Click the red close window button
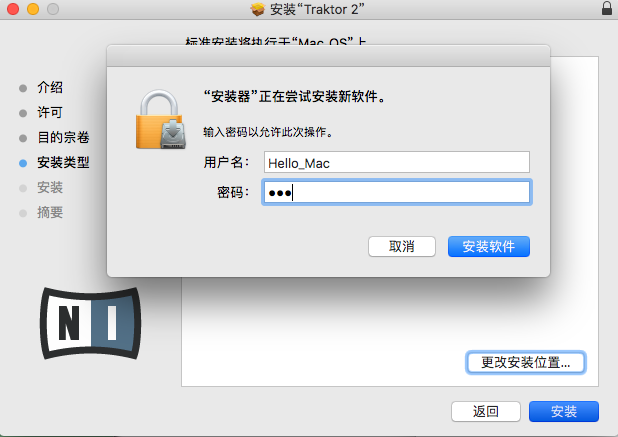 point(13,9)
